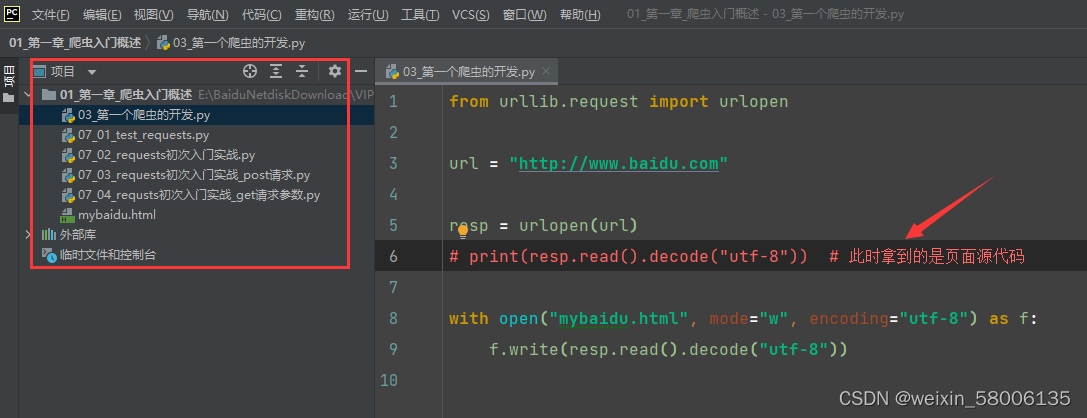Click the string "mybaidu.html" on line 8
Viewport: 1087px width, 418px height.
tap(618, 318)
